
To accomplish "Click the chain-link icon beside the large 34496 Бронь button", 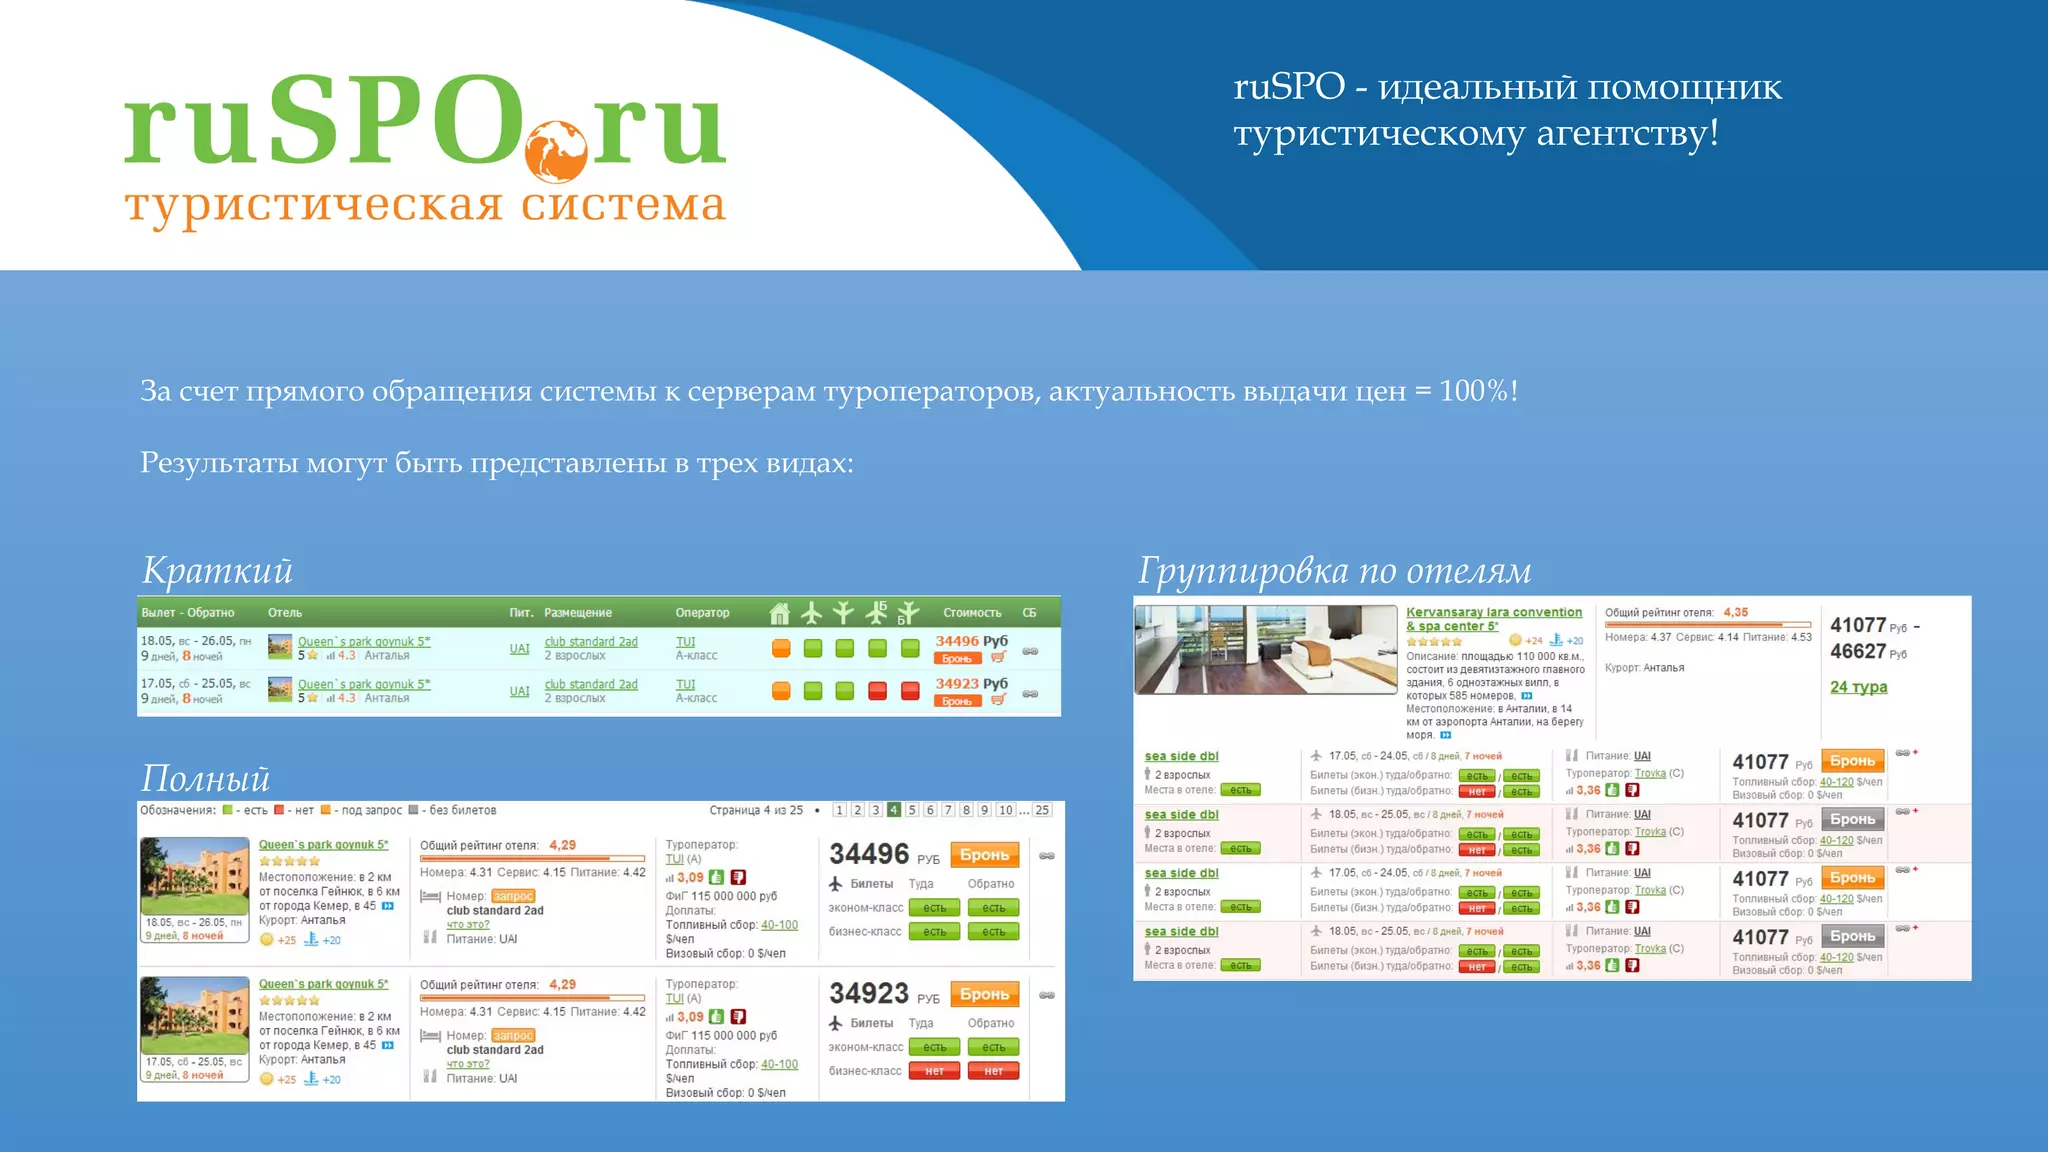I will point(1047,856).
